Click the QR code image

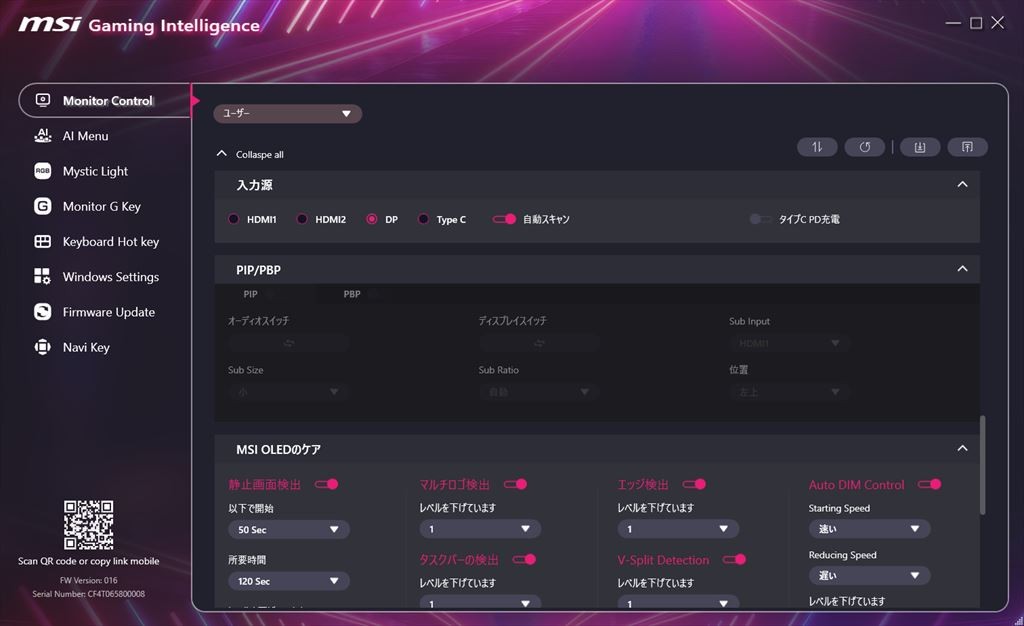(x=88, y=525)
